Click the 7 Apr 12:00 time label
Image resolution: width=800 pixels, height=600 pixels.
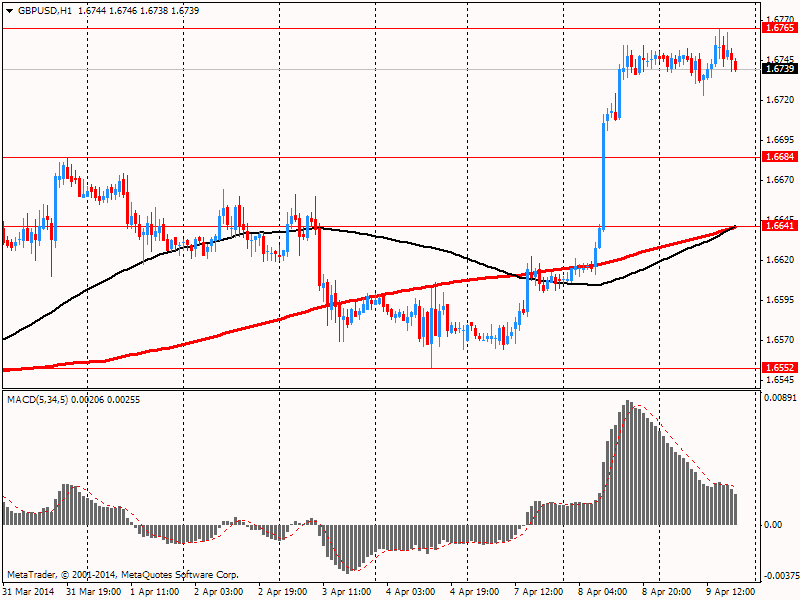click(539, 592)
